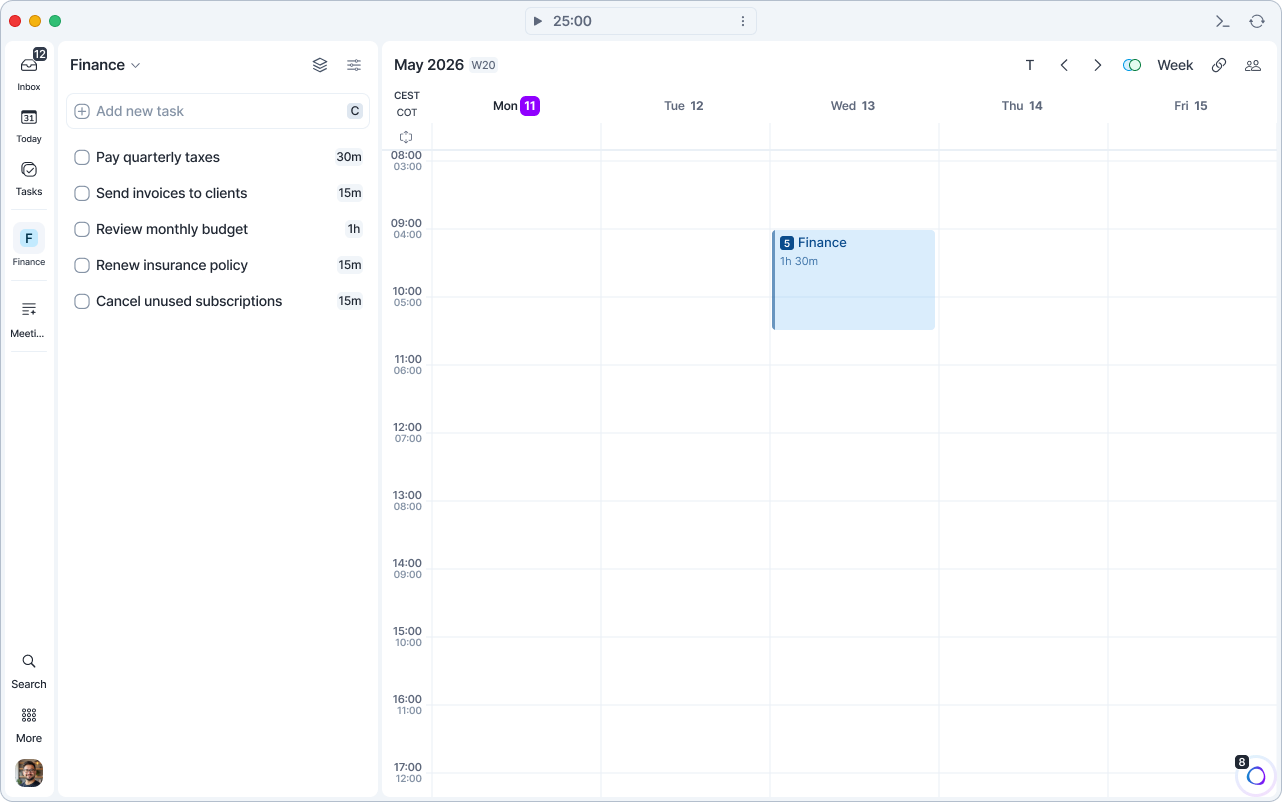Open the assistant circle with badge 8

[1256, 776]
